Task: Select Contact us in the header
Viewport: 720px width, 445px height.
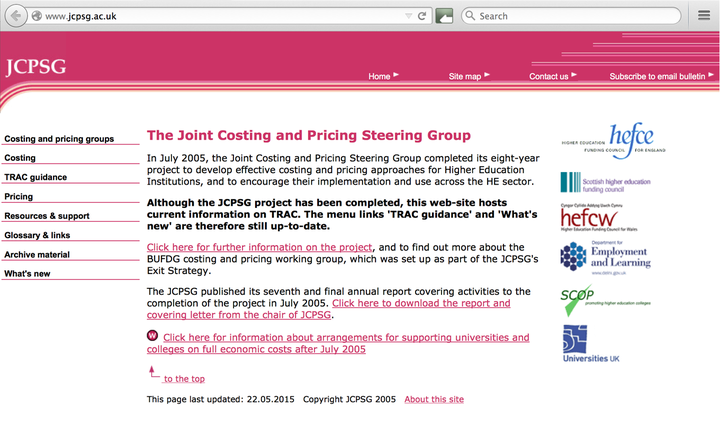Action: coord(549,76)
